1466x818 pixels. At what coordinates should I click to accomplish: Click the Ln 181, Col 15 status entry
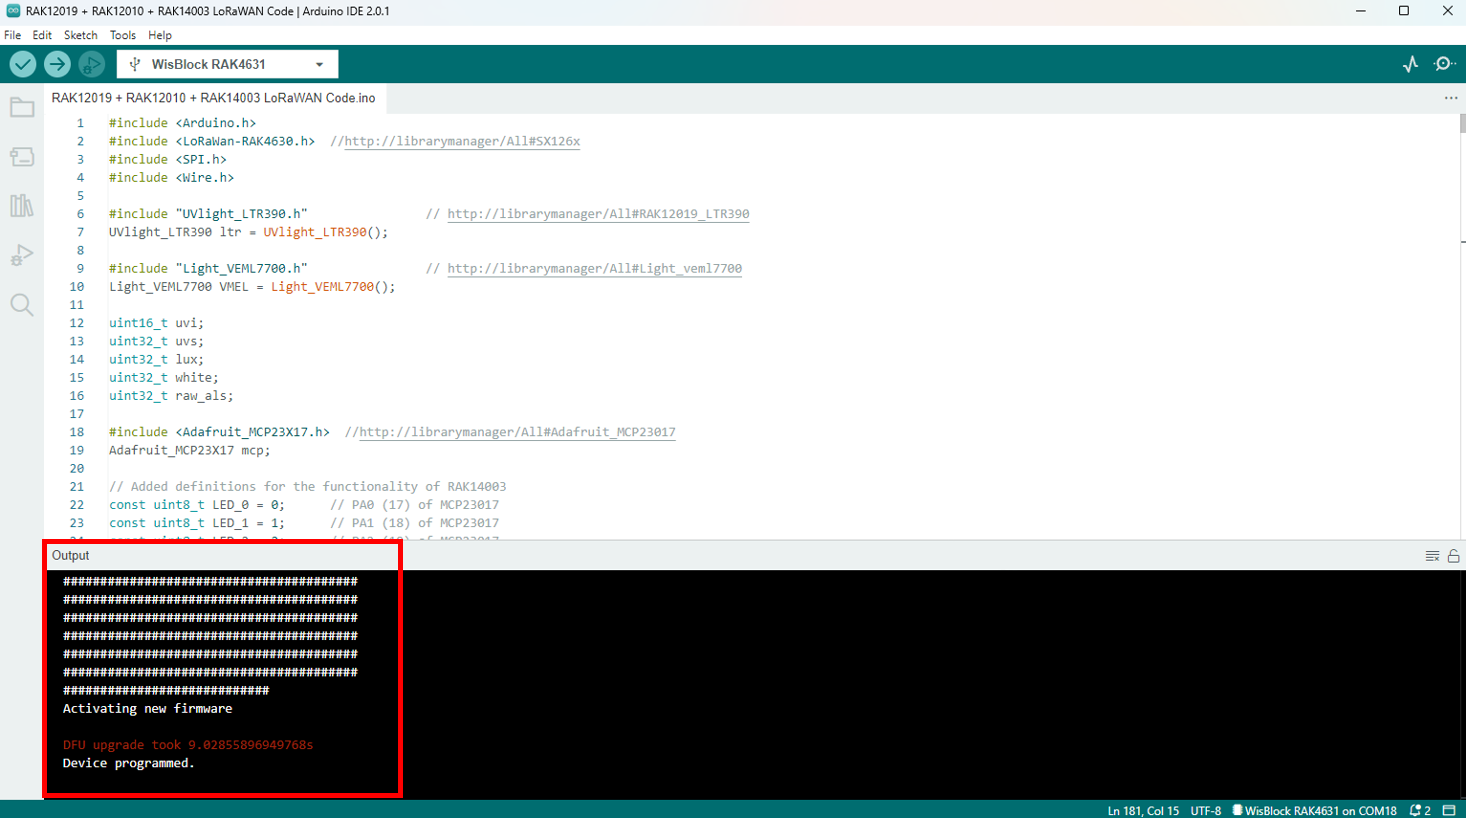1143,811
